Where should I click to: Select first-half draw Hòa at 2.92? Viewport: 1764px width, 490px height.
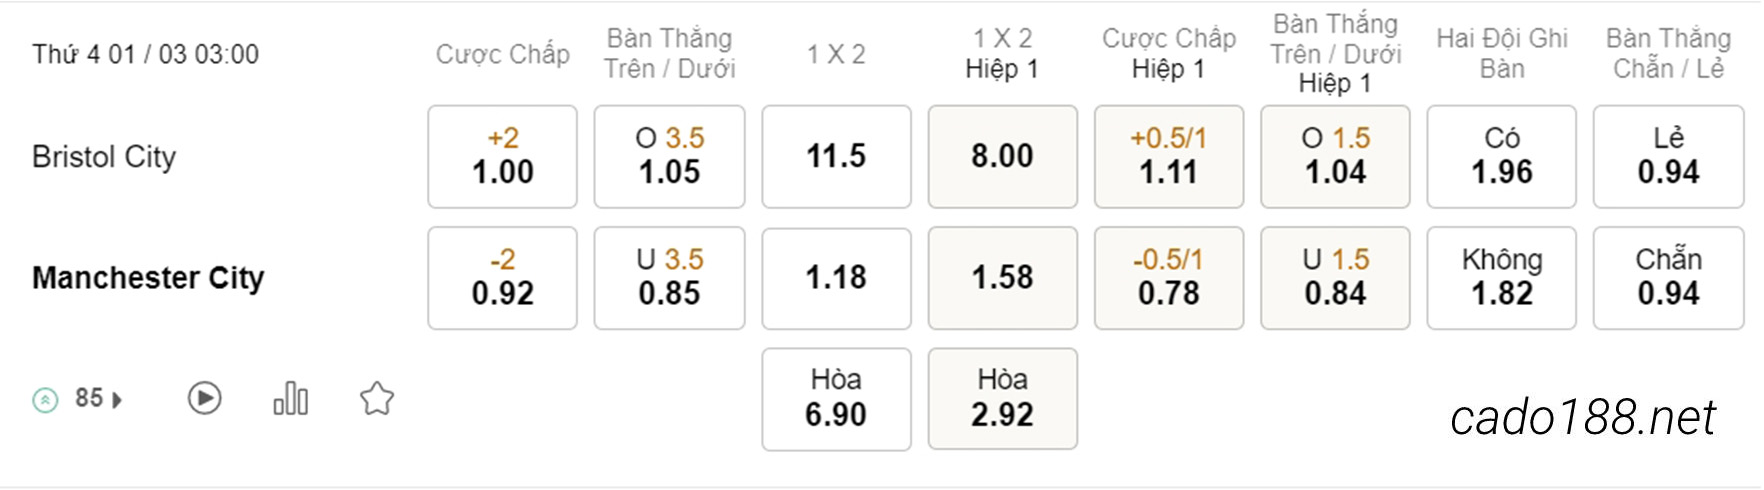1002,399
